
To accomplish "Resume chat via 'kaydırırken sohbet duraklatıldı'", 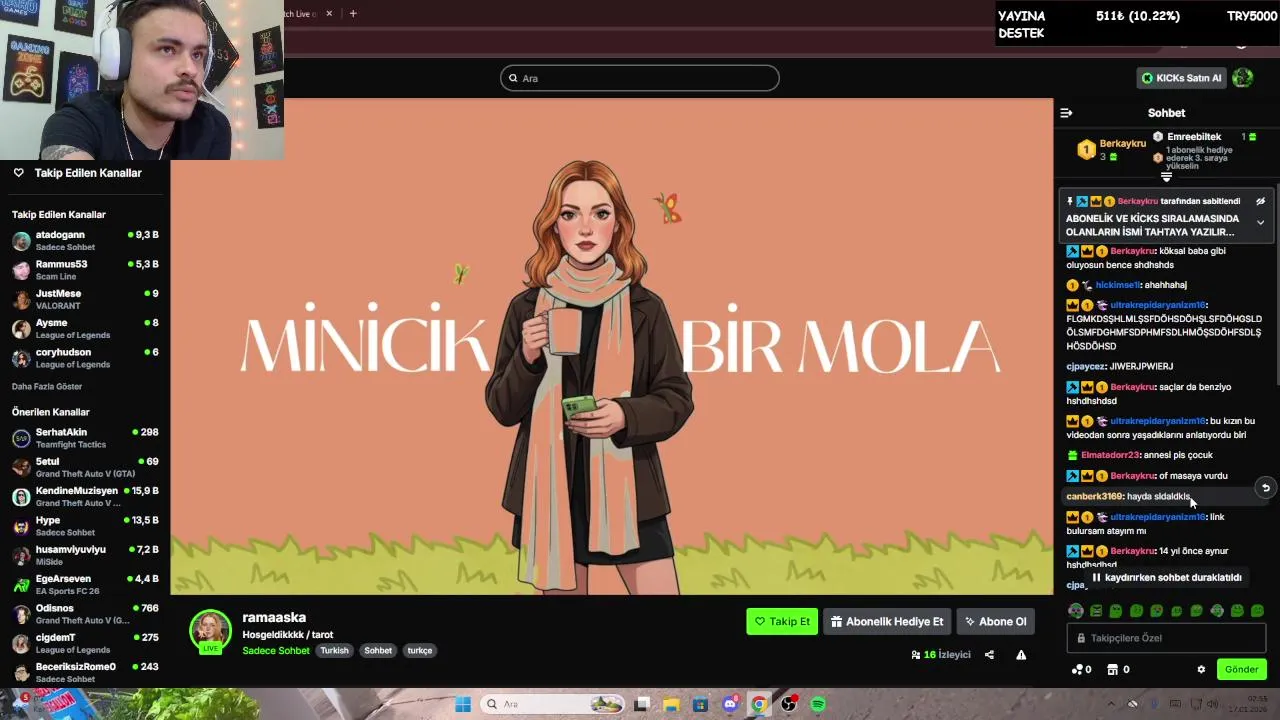I will (x=1166, y=577).
